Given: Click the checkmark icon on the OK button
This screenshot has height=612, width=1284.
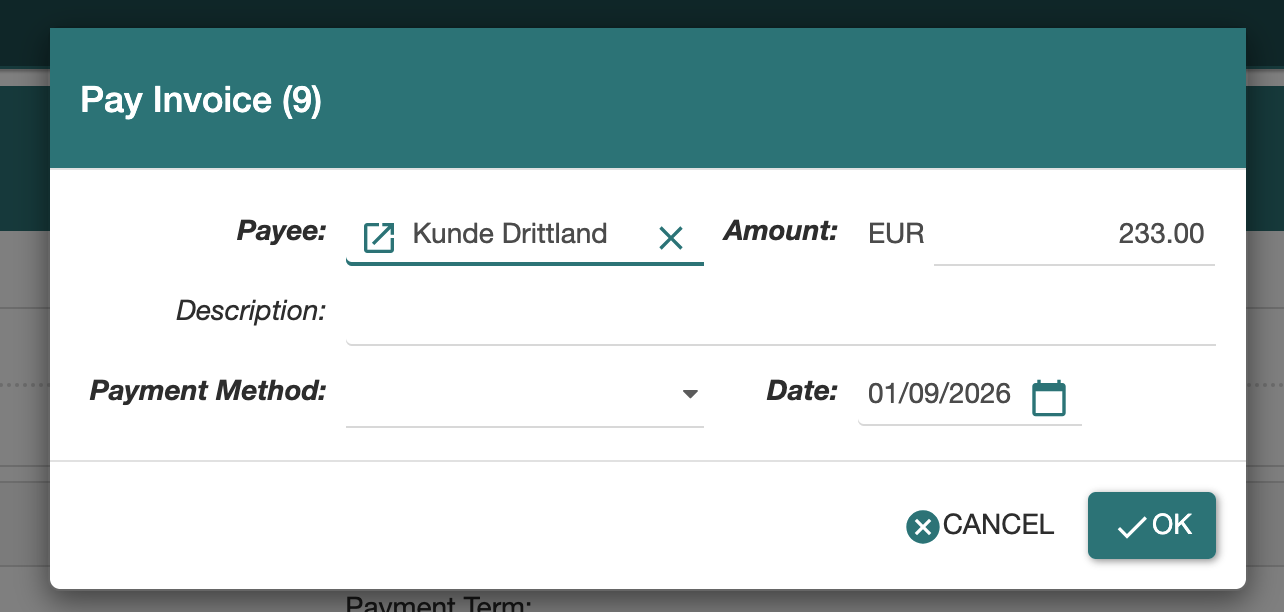Looking at the screenshot, I should [1131, 527].
